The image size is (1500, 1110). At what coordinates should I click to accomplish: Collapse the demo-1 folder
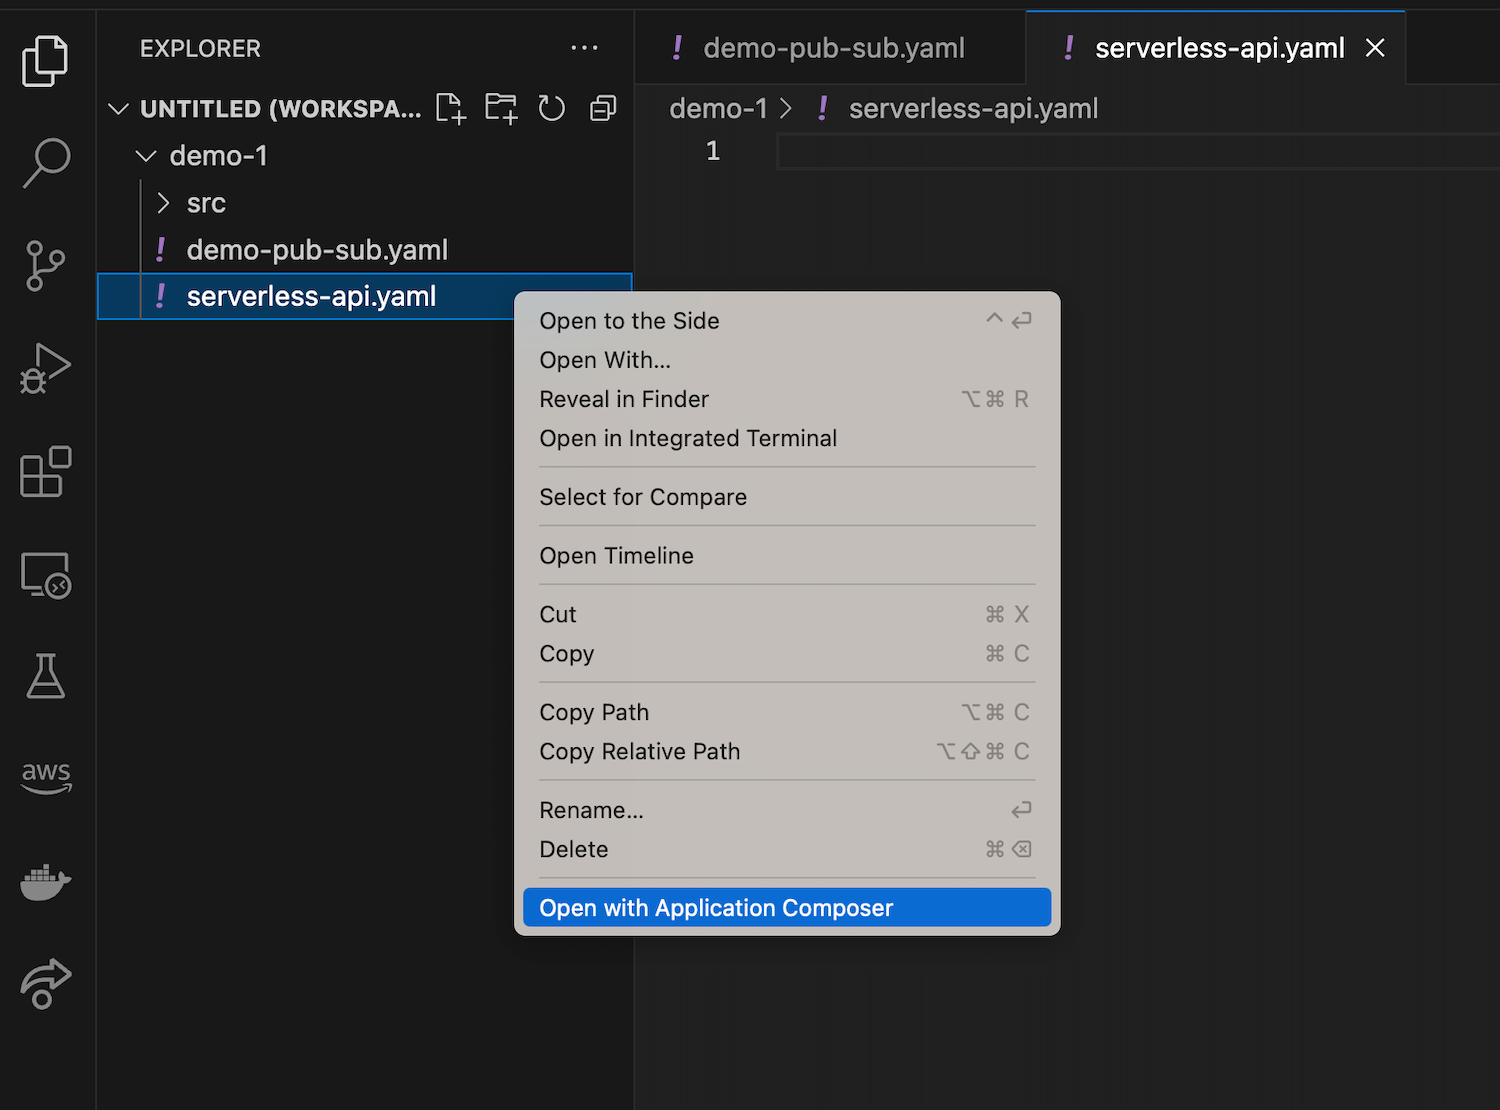[146, 156]
